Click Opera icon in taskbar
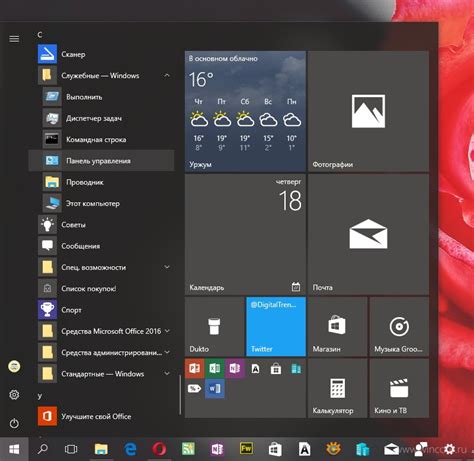 (159, 449)
